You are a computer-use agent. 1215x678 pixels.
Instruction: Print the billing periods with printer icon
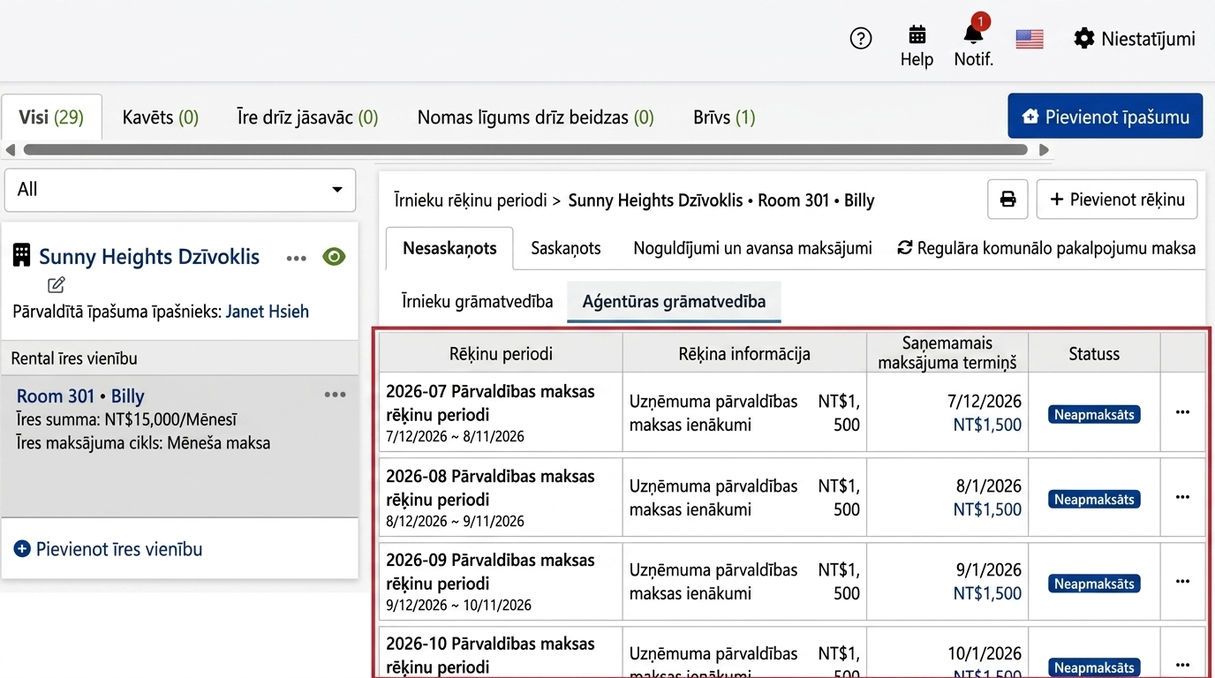pos(1008,199)
